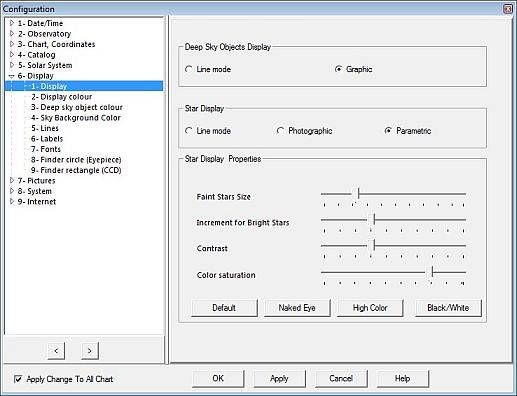Select the 1- Date/Time label
The width and height of the screenshot is (517, 396).
click(40, 23)
